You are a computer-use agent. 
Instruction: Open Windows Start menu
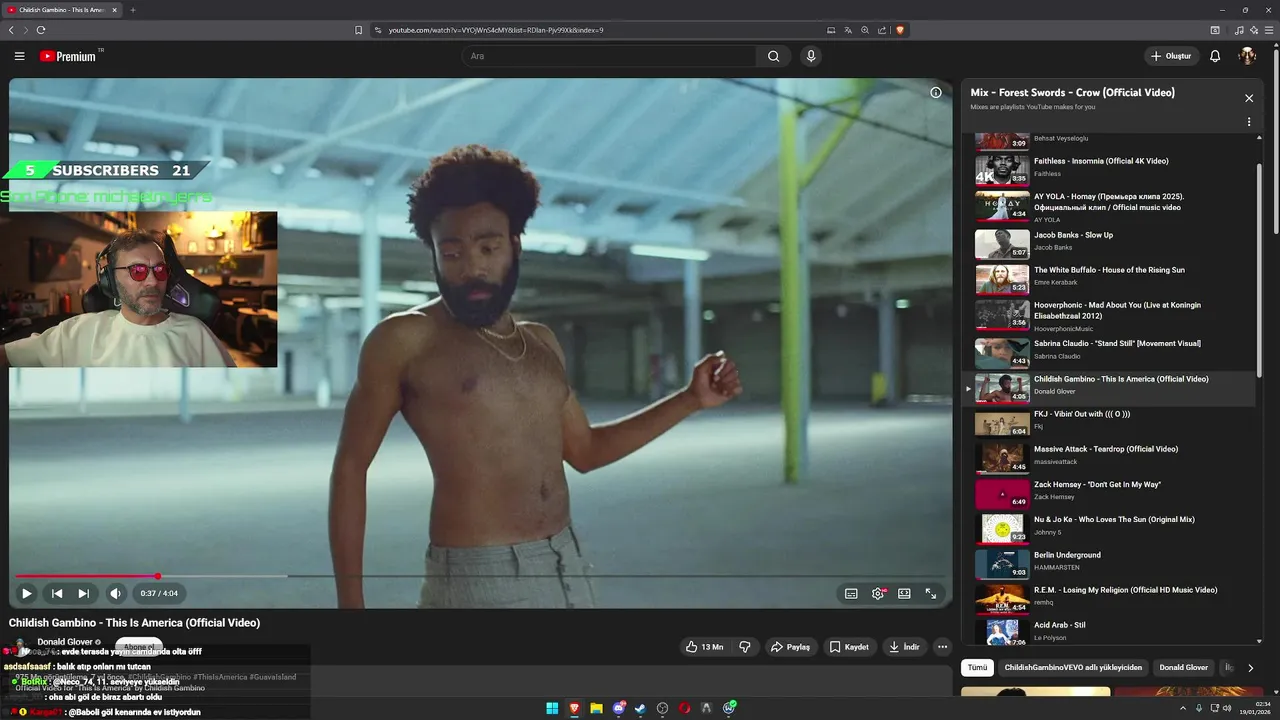tap(552, 708)
